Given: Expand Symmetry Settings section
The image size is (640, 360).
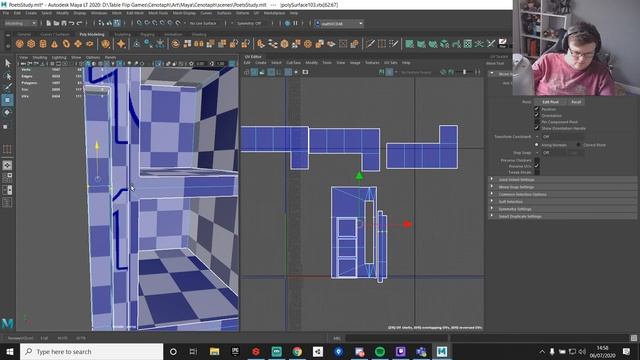Looking at the screenshot, I should pyautogui.click(x=562, y=209).
